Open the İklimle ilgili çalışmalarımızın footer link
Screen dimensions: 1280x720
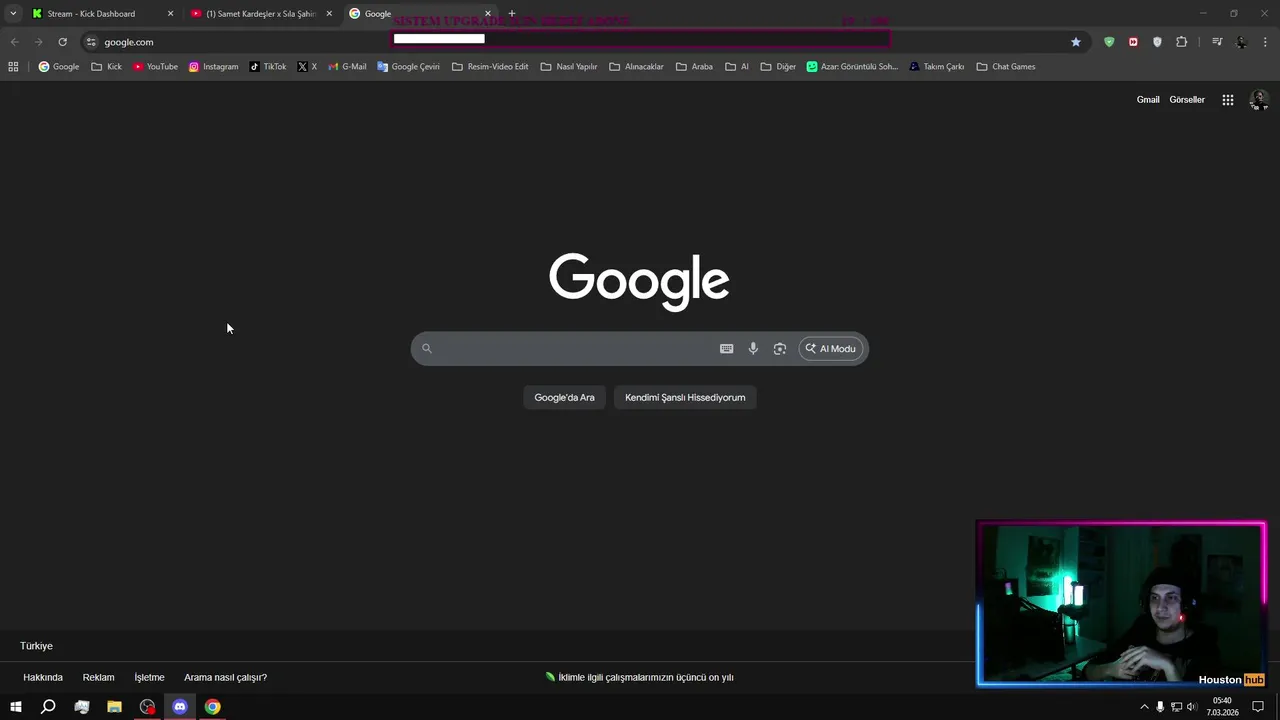coord(640,678)
